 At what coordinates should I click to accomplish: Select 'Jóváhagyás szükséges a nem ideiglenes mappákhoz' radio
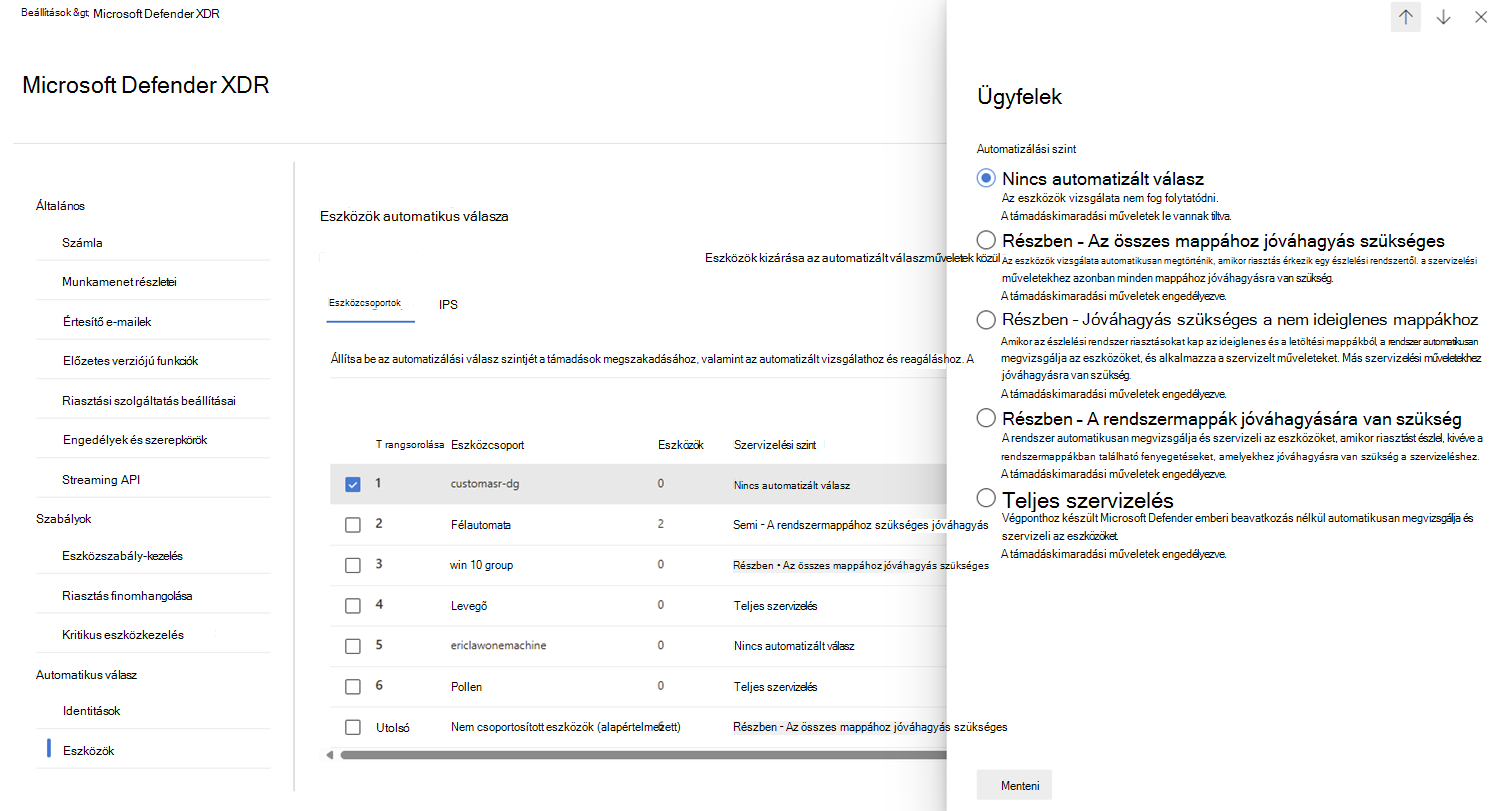tap(986, 319)
